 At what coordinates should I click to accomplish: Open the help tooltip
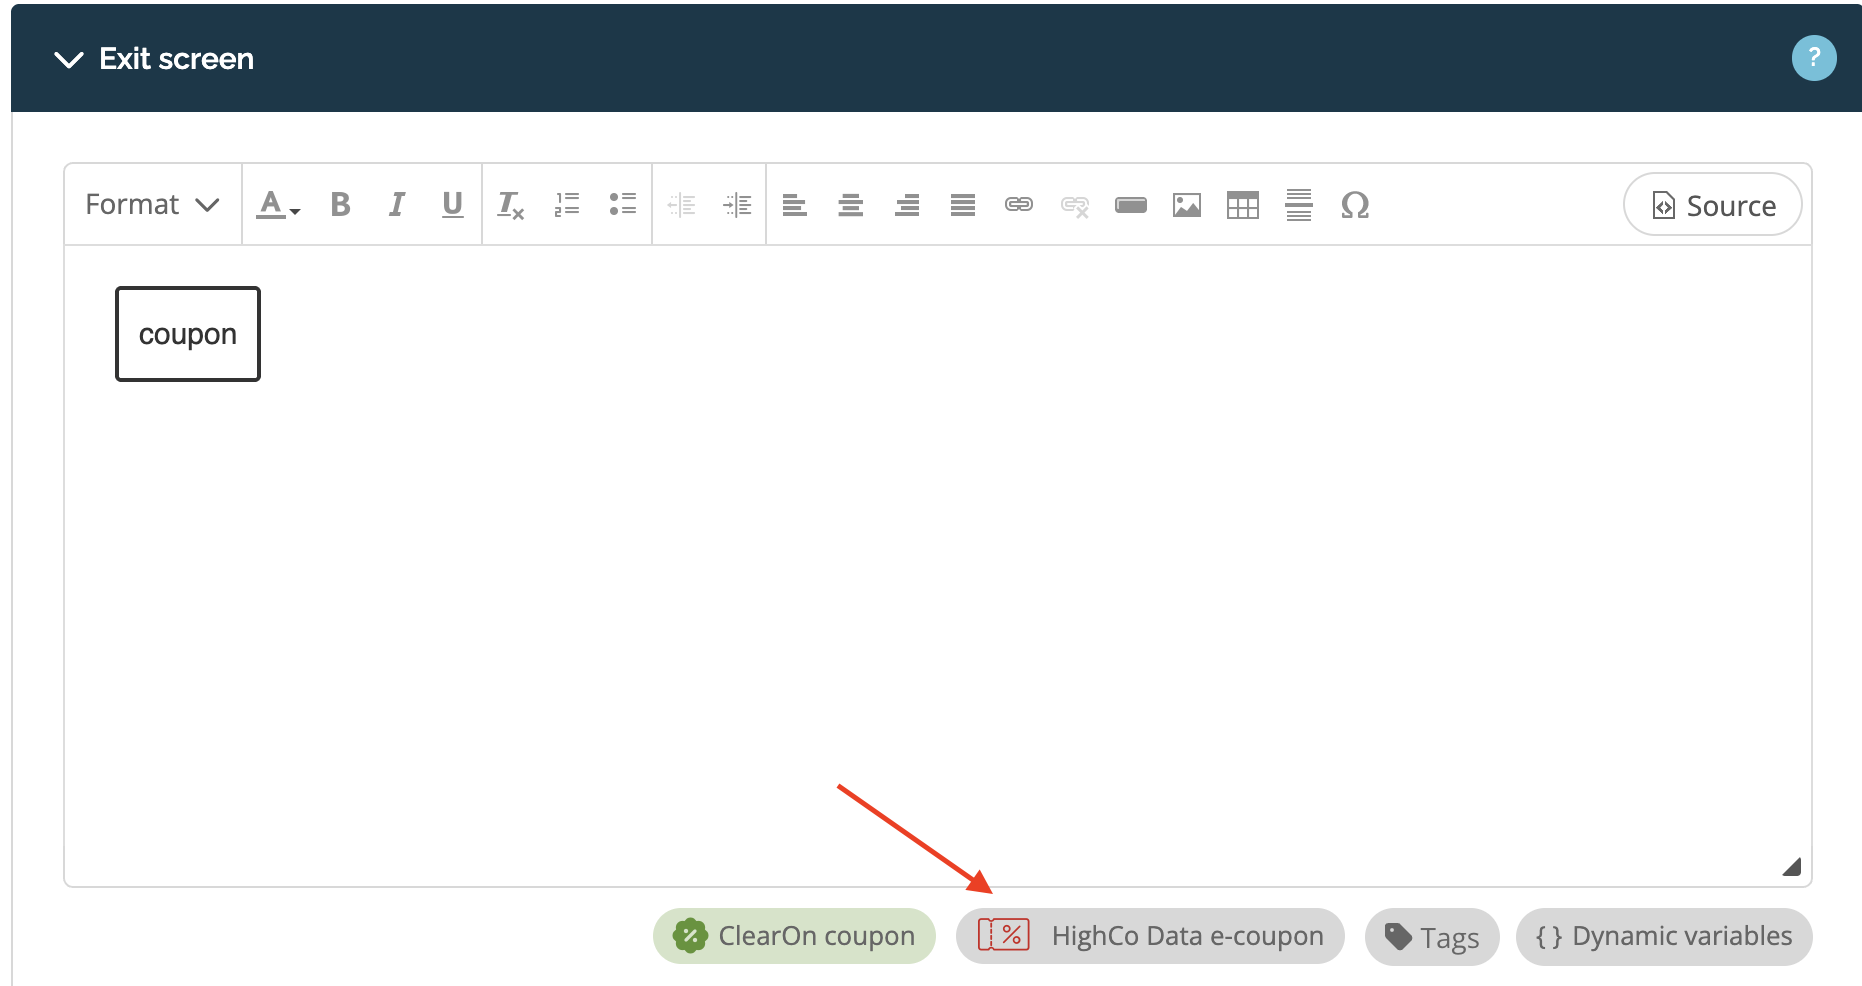point(1814,58)
